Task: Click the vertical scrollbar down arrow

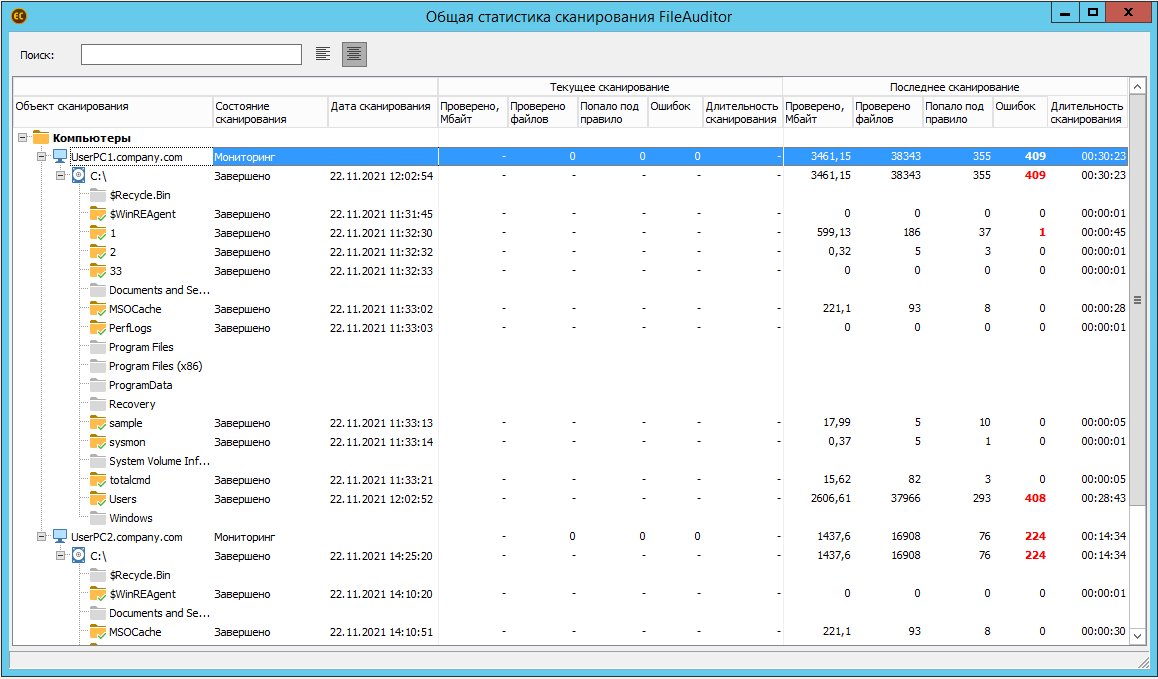Action: pyautogui.click(x=1136, y=637)
